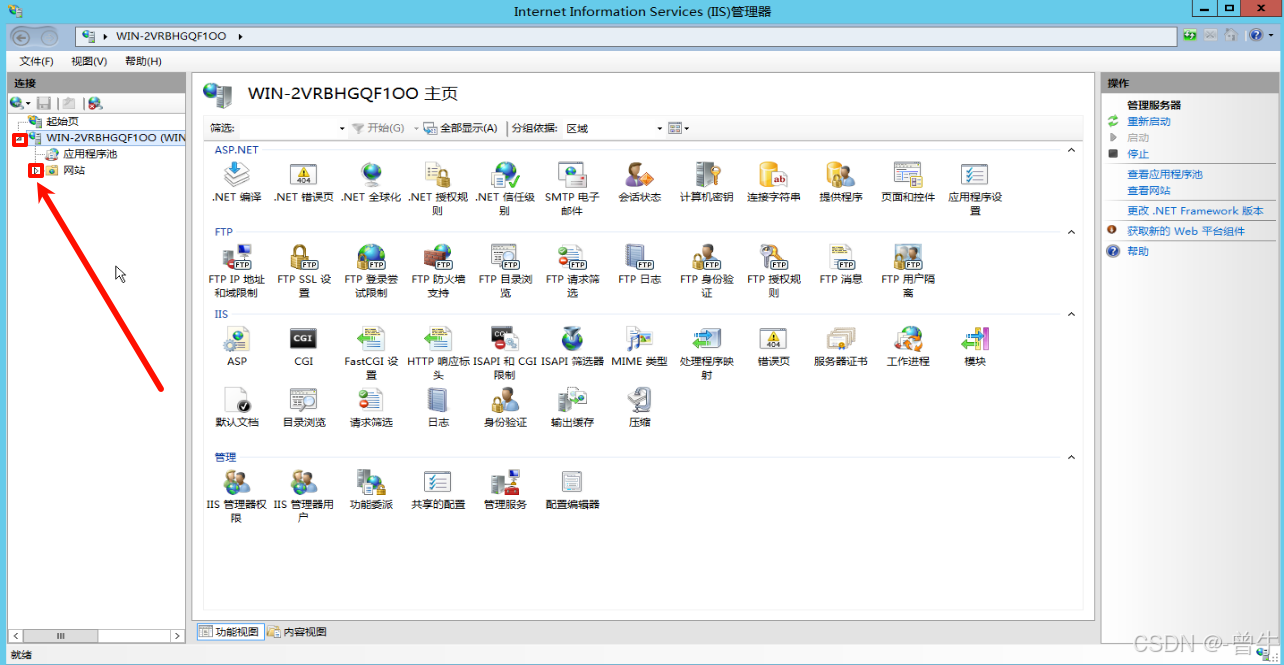Open the 身份验证 feature under IIS
1284x665 pixels.
pyautogui.click(x=505, y=408)
